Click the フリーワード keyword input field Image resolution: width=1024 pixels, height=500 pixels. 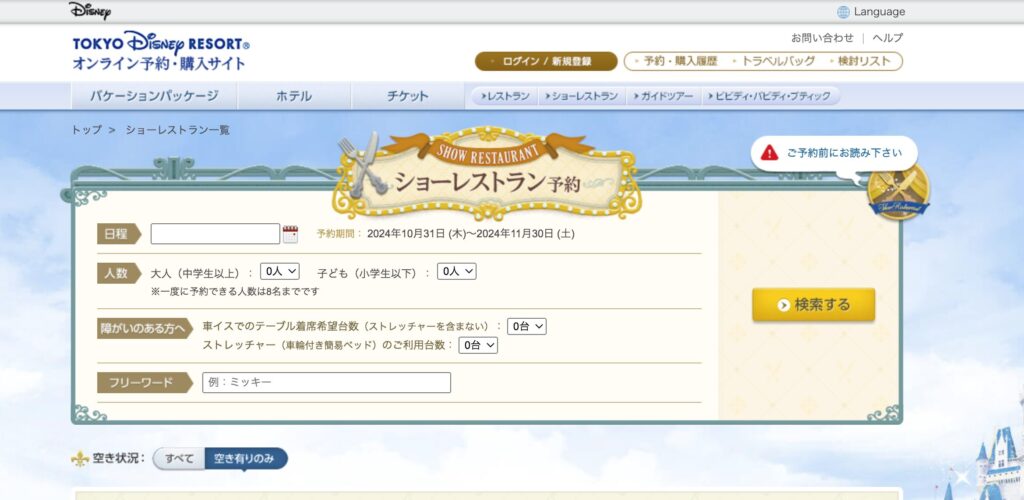click(x=326, y=383)
